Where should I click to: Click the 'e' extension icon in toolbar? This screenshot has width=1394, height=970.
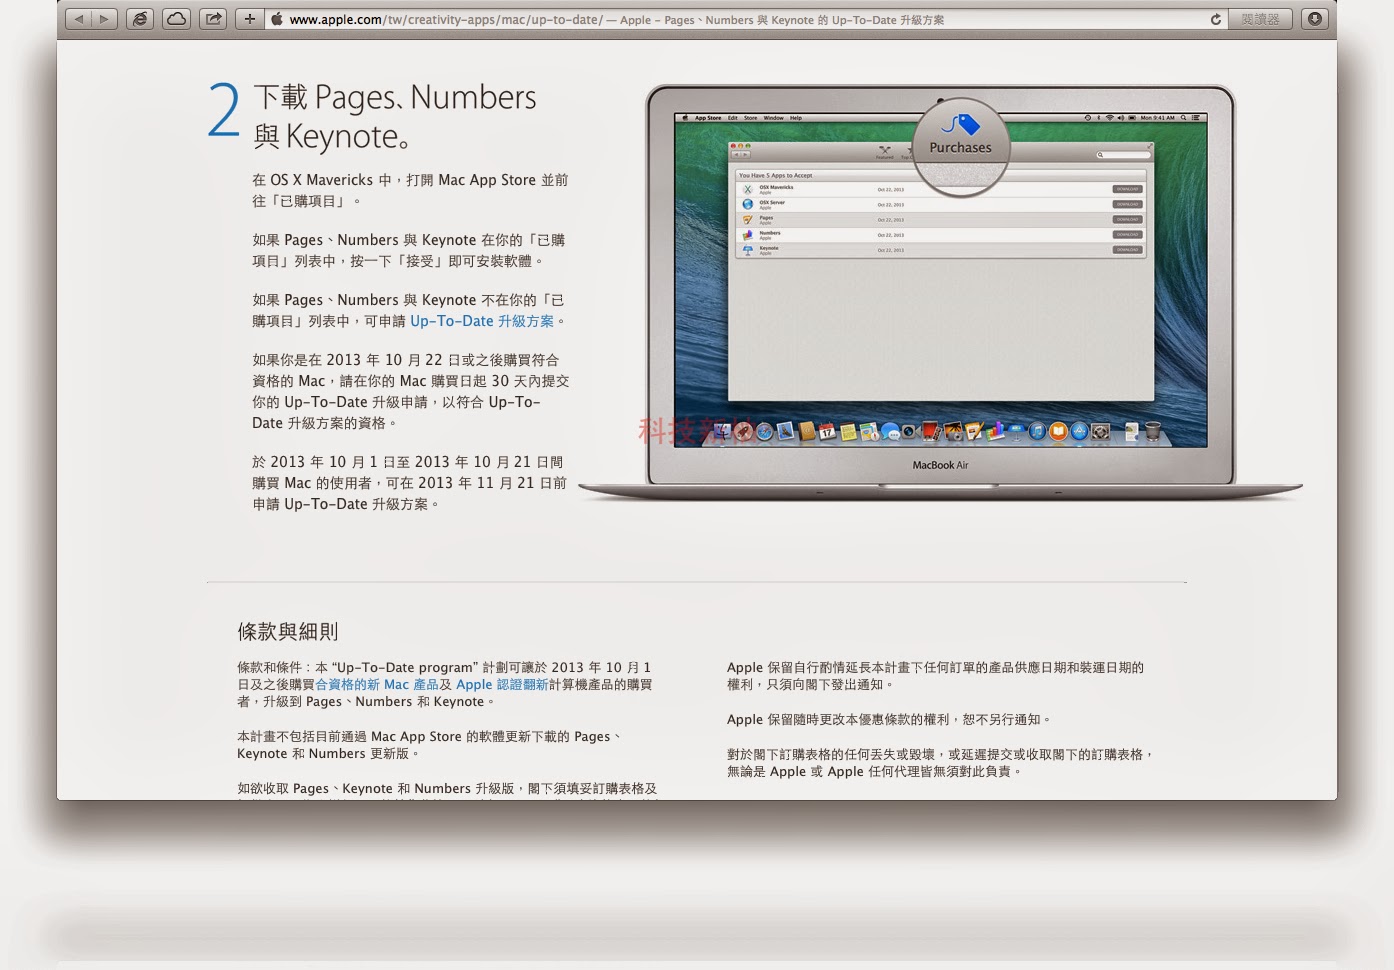point(141,19)
